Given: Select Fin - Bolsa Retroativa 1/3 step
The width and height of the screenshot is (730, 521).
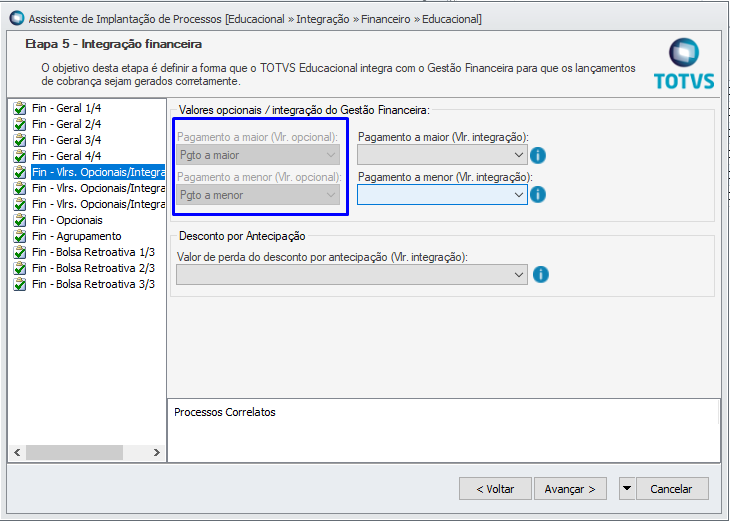Looking at the screenshot, I should 94,252.
